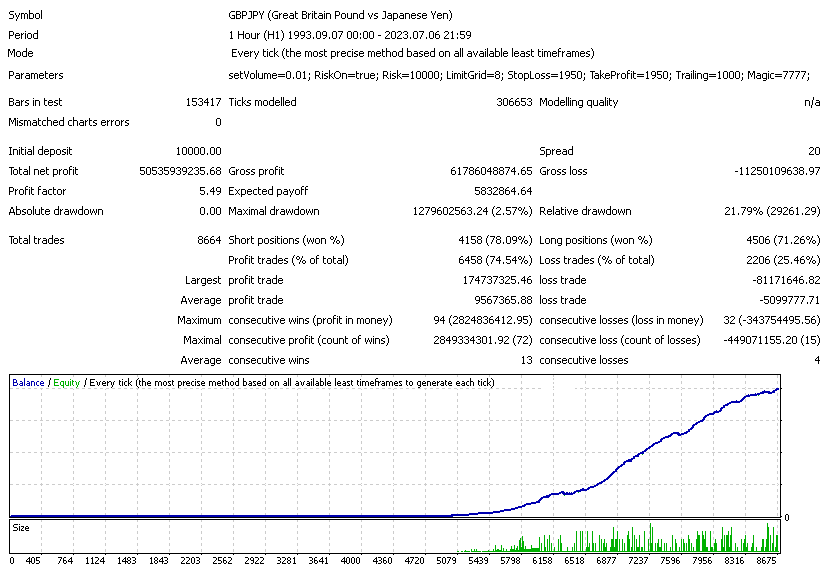This screenshot has height=569, width=832.
Task: Select Average loss trade value -5099777.71
Action: [x=790, y=300]
